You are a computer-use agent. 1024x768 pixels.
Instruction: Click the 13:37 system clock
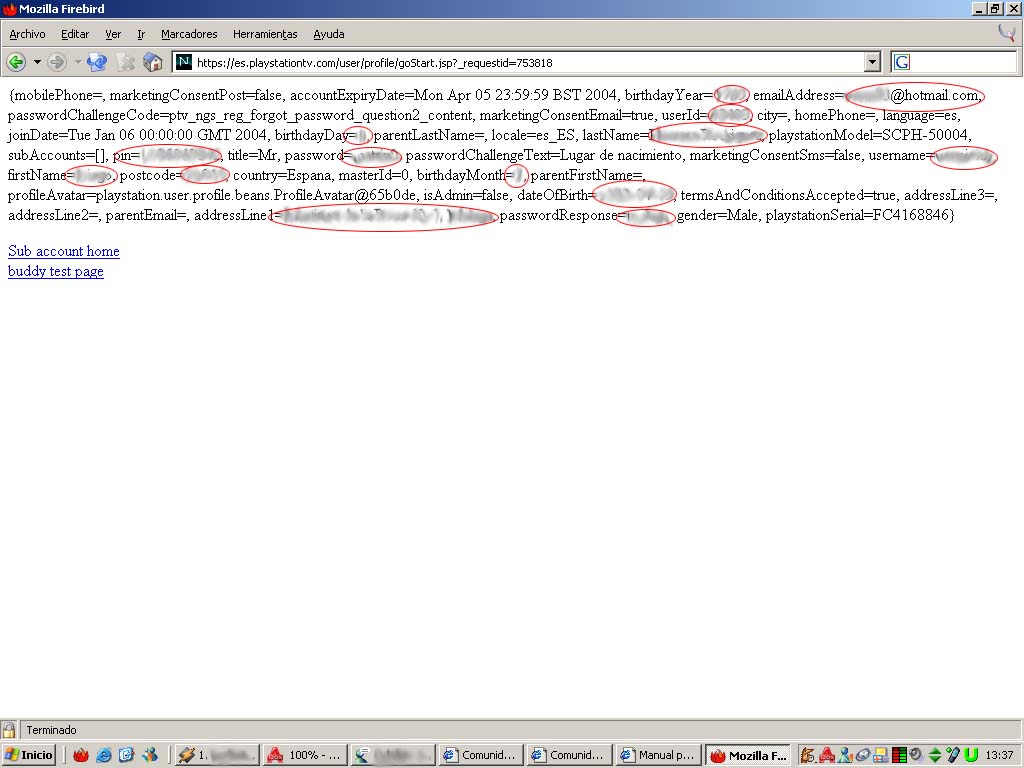click(999, 756)
